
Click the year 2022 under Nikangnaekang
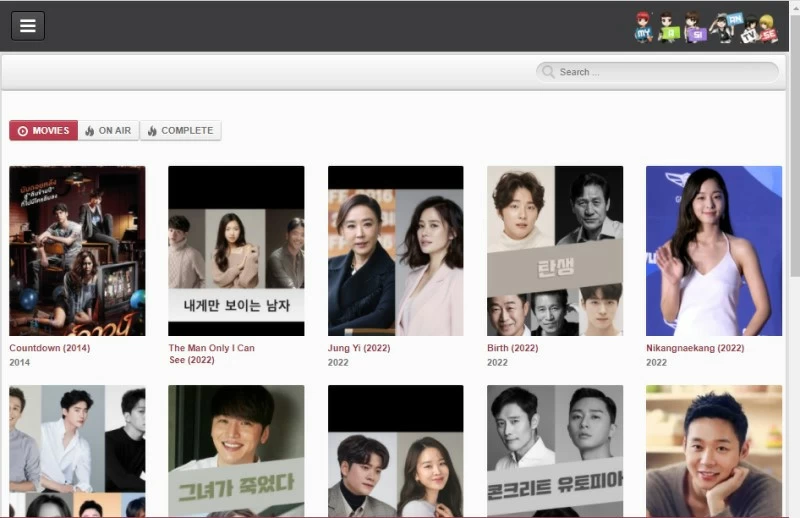coord(656,362)
